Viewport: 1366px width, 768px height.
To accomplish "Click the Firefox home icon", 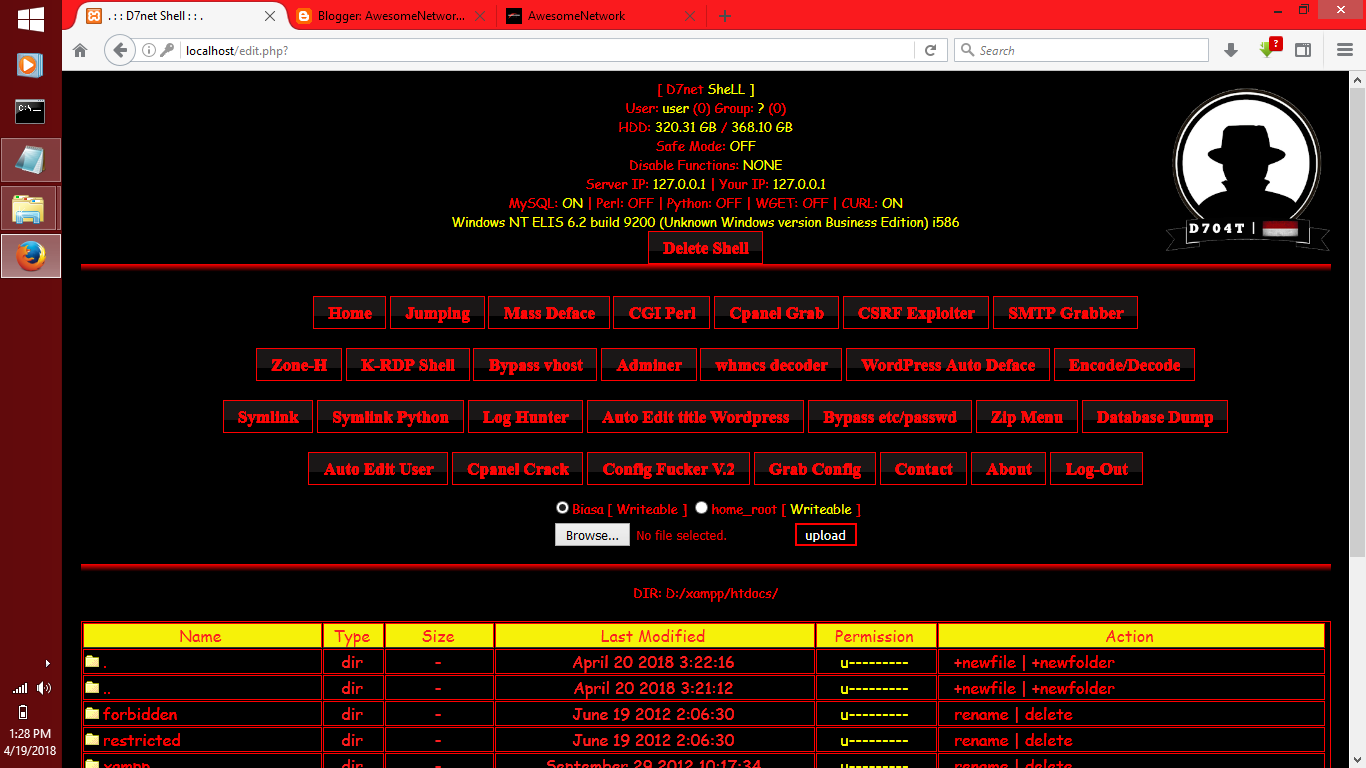I will [x=79, y=49].
